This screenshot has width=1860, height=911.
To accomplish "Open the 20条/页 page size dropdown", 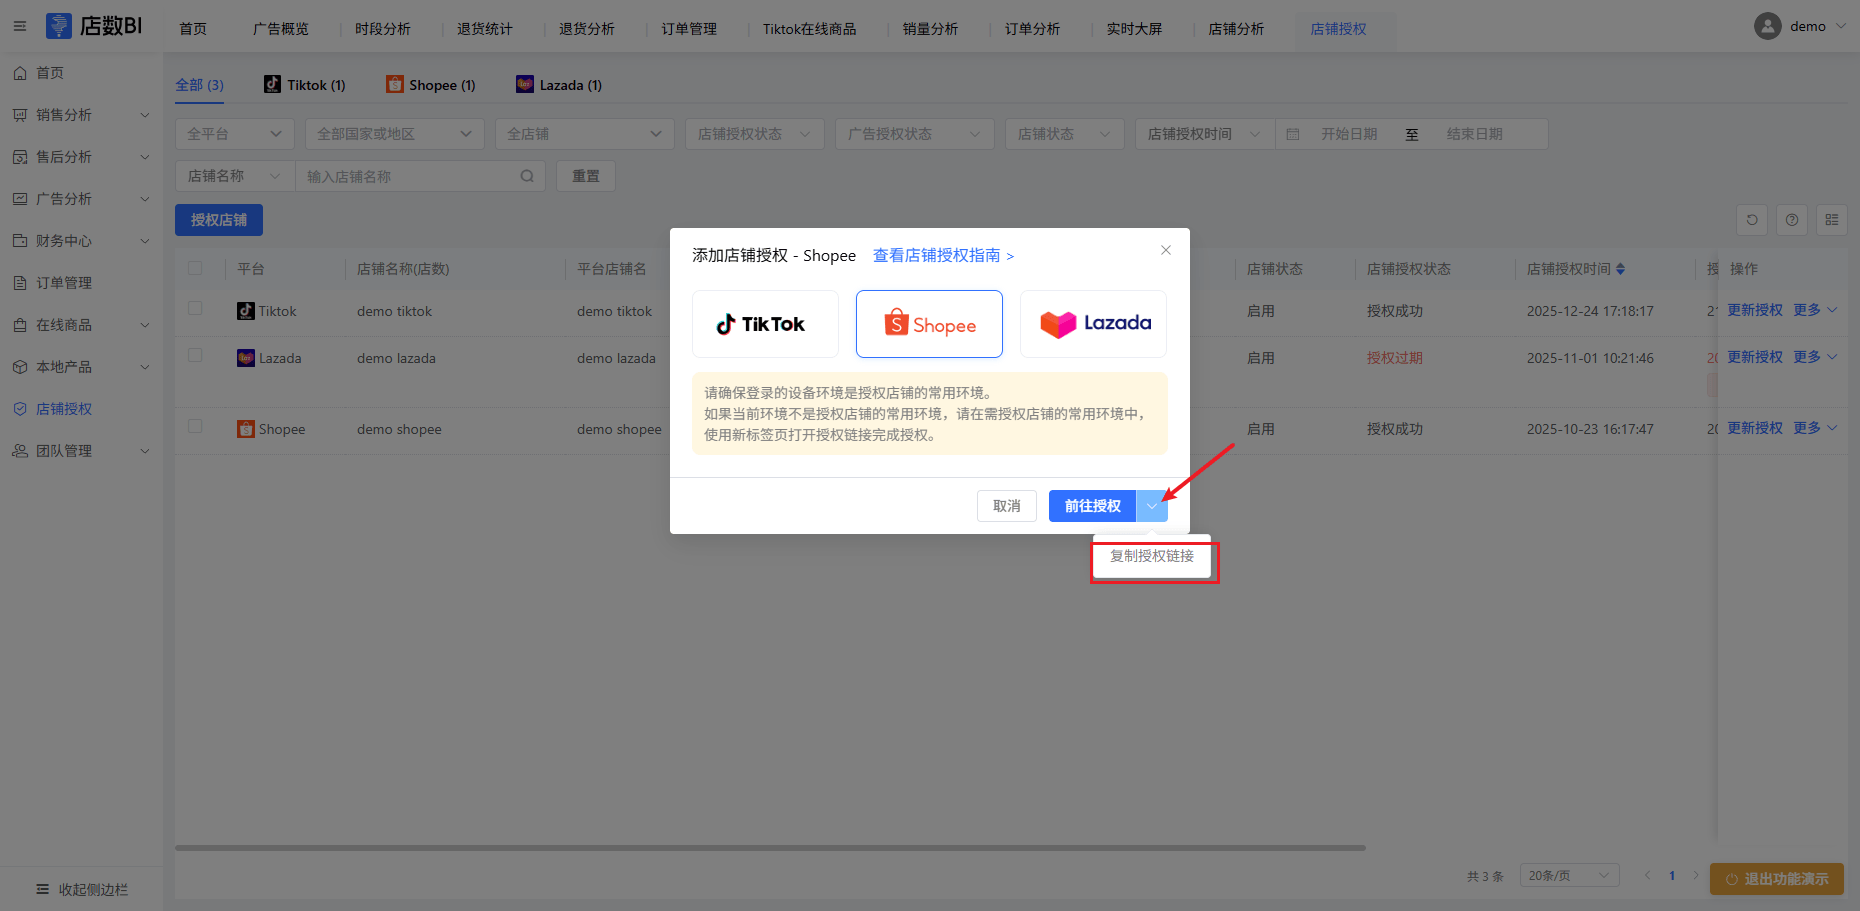I will coord(1570,876).
